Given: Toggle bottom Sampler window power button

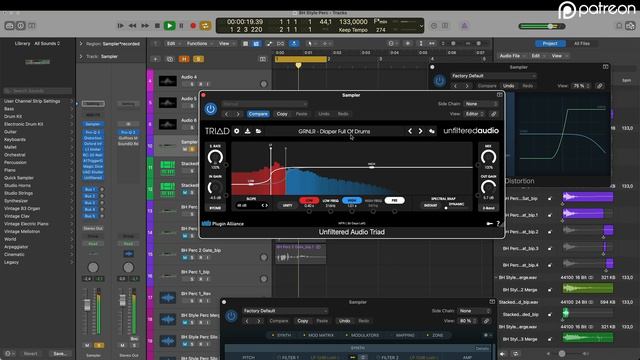Looking at the screenshot, I should pos(231,316).
